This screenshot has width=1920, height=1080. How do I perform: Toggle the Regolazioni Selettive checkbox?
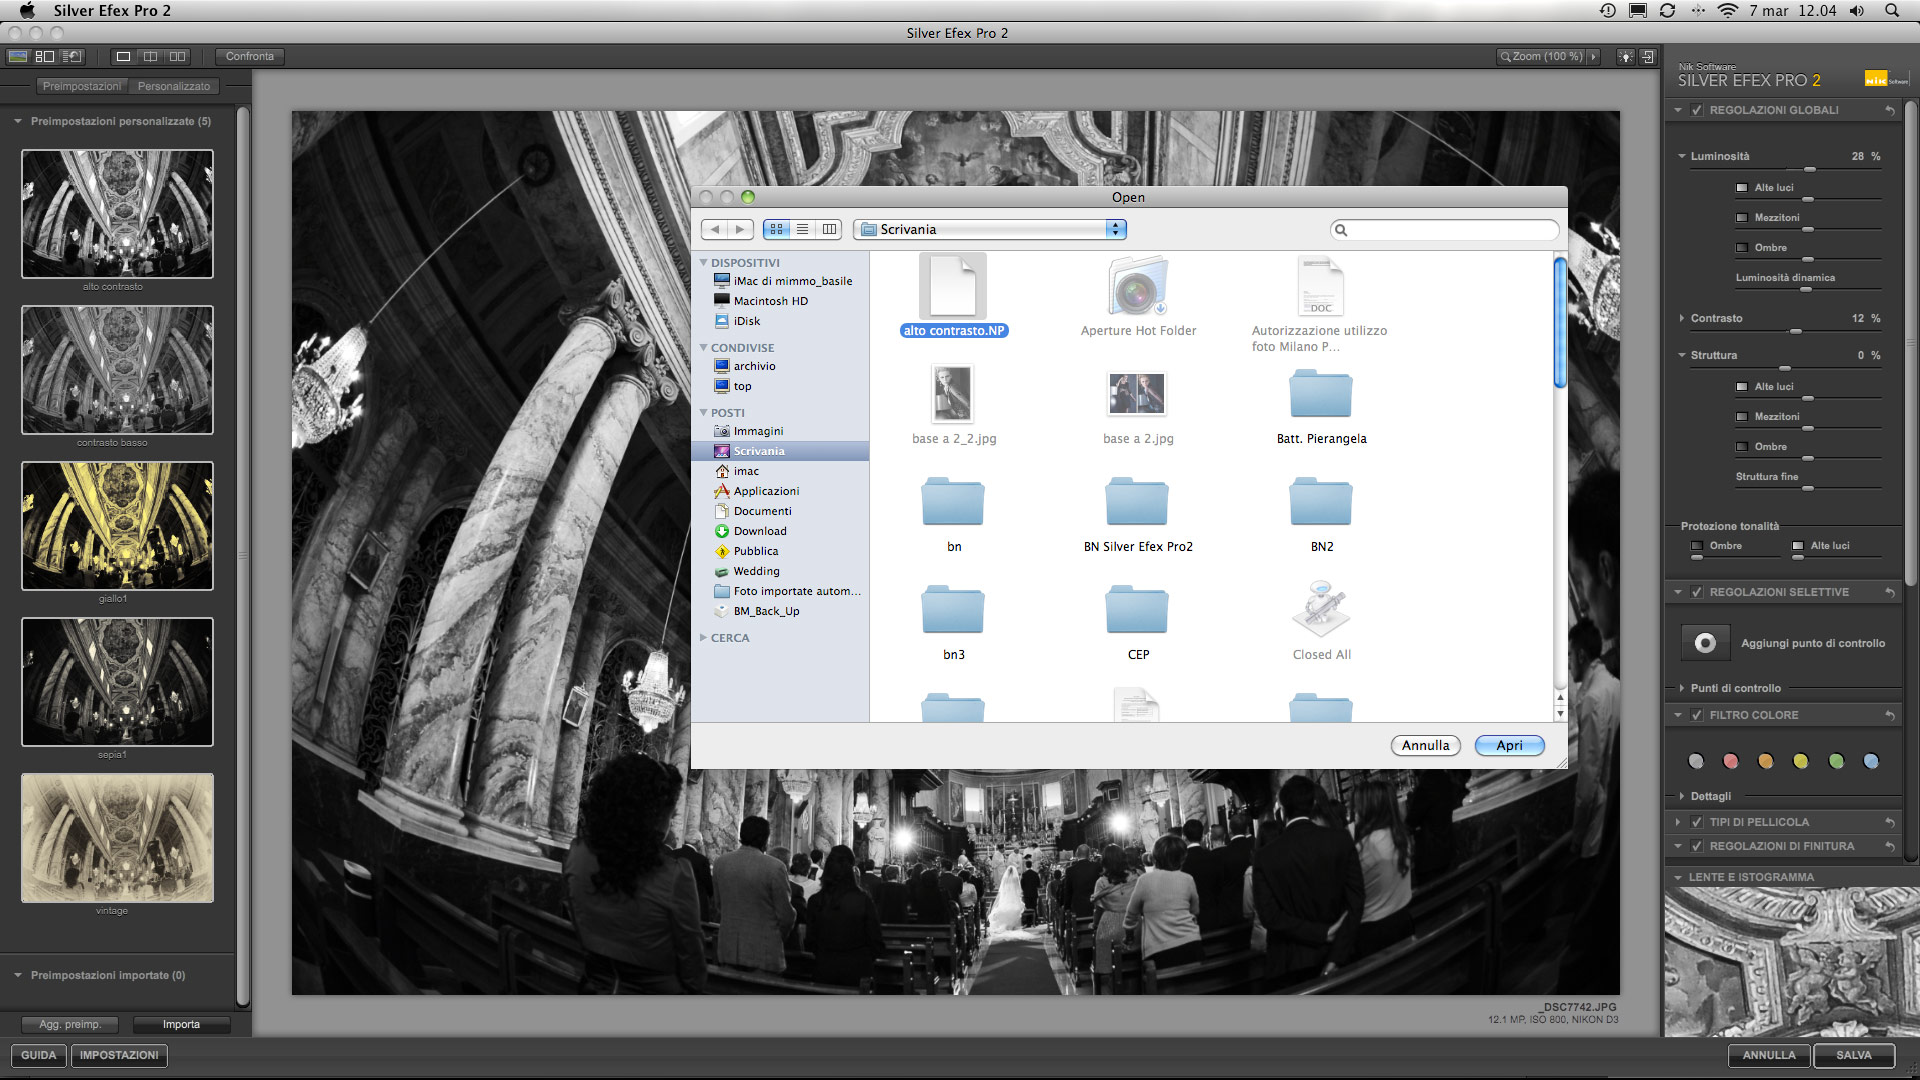1697,592
